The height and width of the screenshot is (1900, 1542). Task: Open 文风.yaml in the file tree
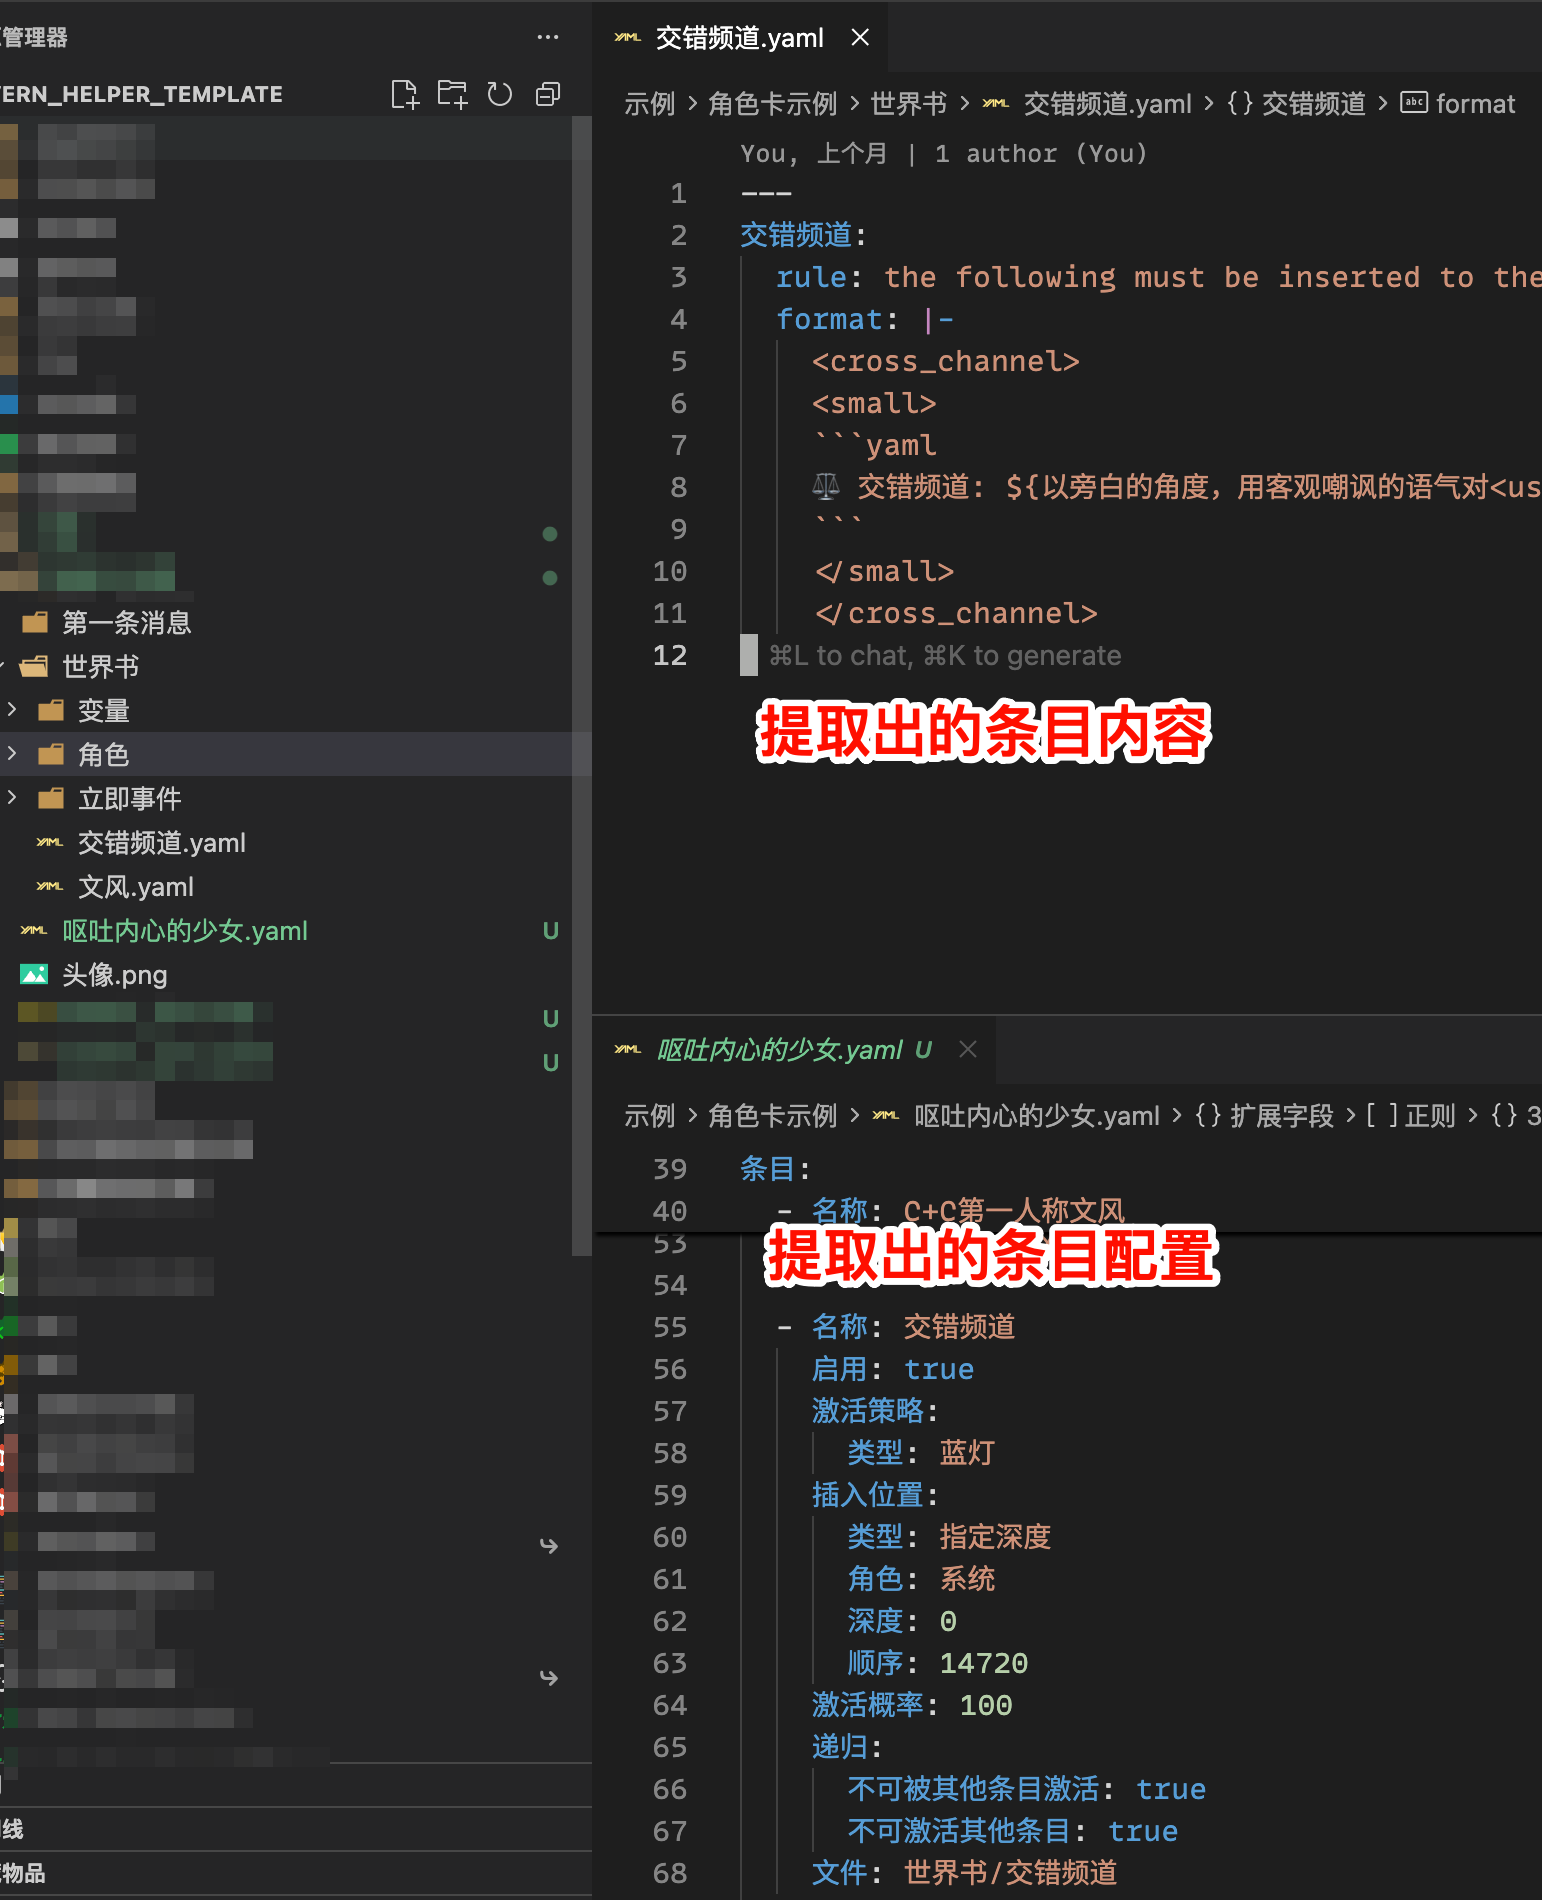(x=135, y=887)
